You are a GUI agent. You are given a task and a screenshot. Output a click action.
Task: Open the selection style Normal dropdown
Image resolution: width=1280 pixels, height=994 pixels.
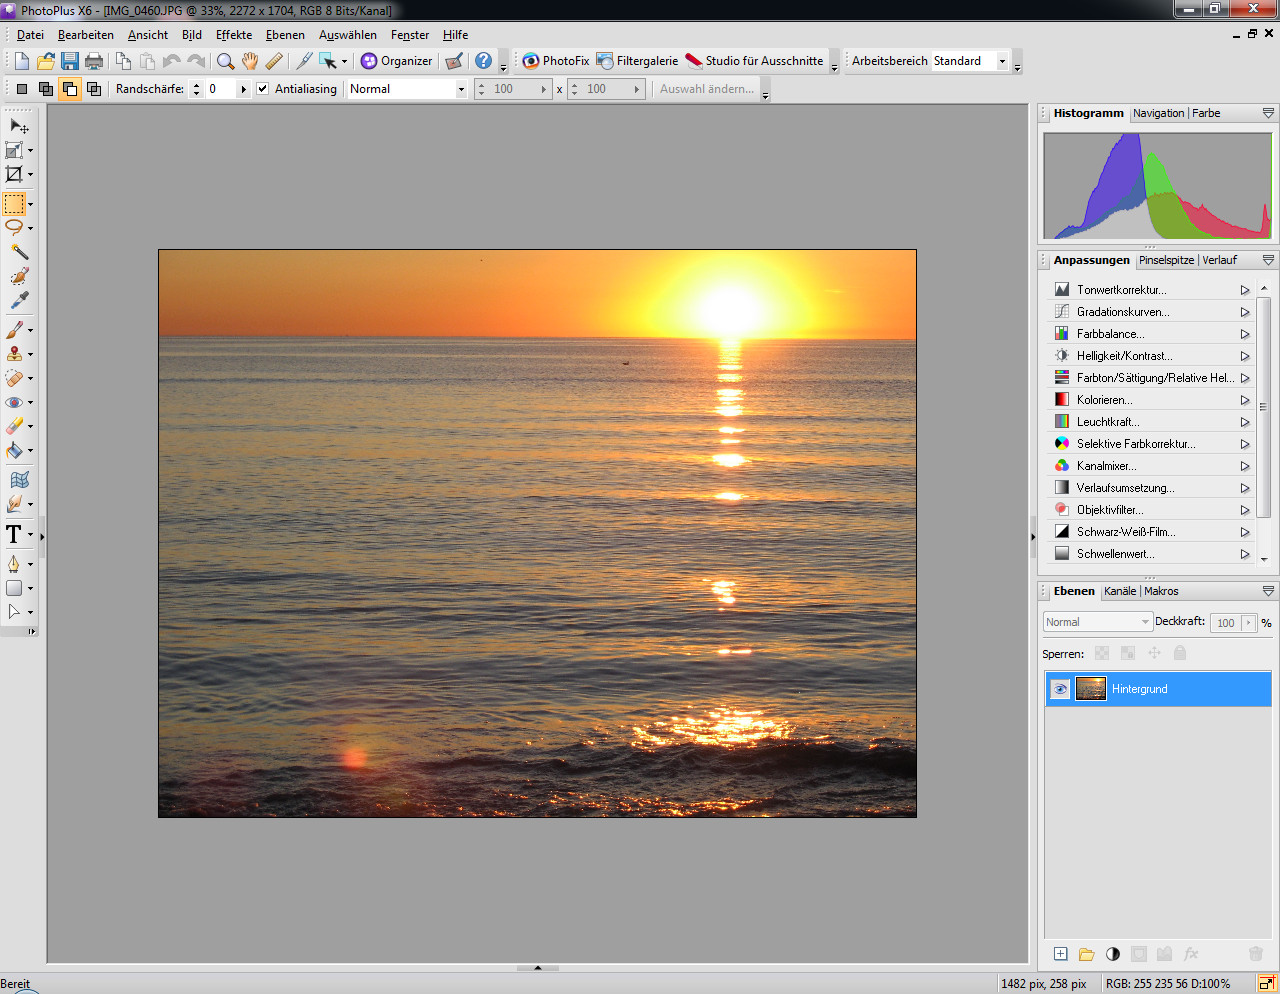point(461,89)
